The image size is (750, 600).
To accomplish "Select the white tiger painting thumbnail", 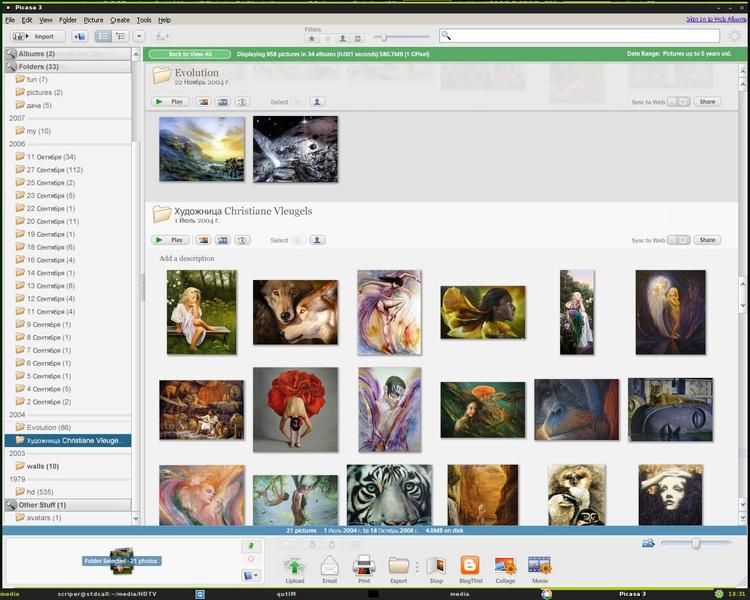I will [x=389, y=495].
